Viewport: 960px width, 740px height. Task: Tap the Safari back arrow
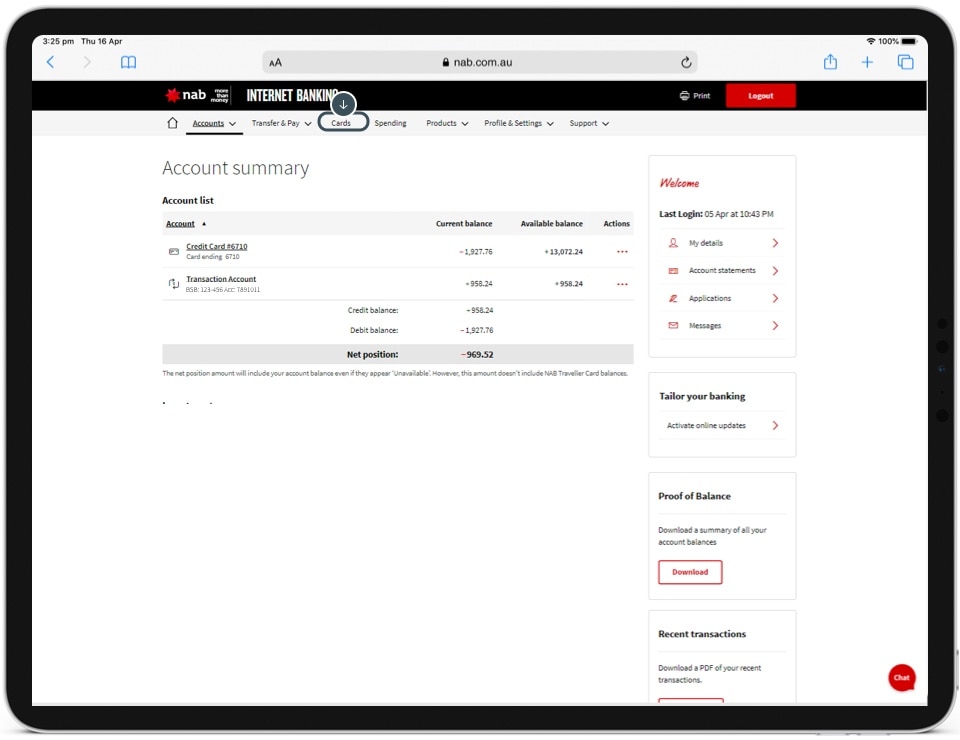click(51, 62)
